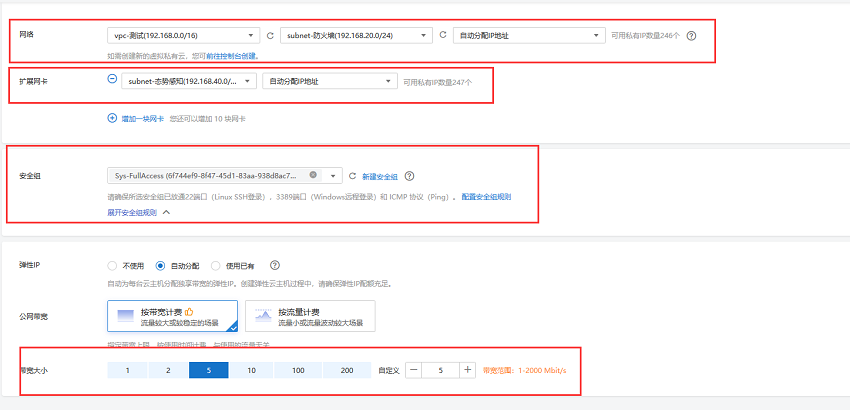Image resolution: width=850 pixels, height=410 pixels.
Task: Open 前往控制台创建 link
Action: (230, 56)
